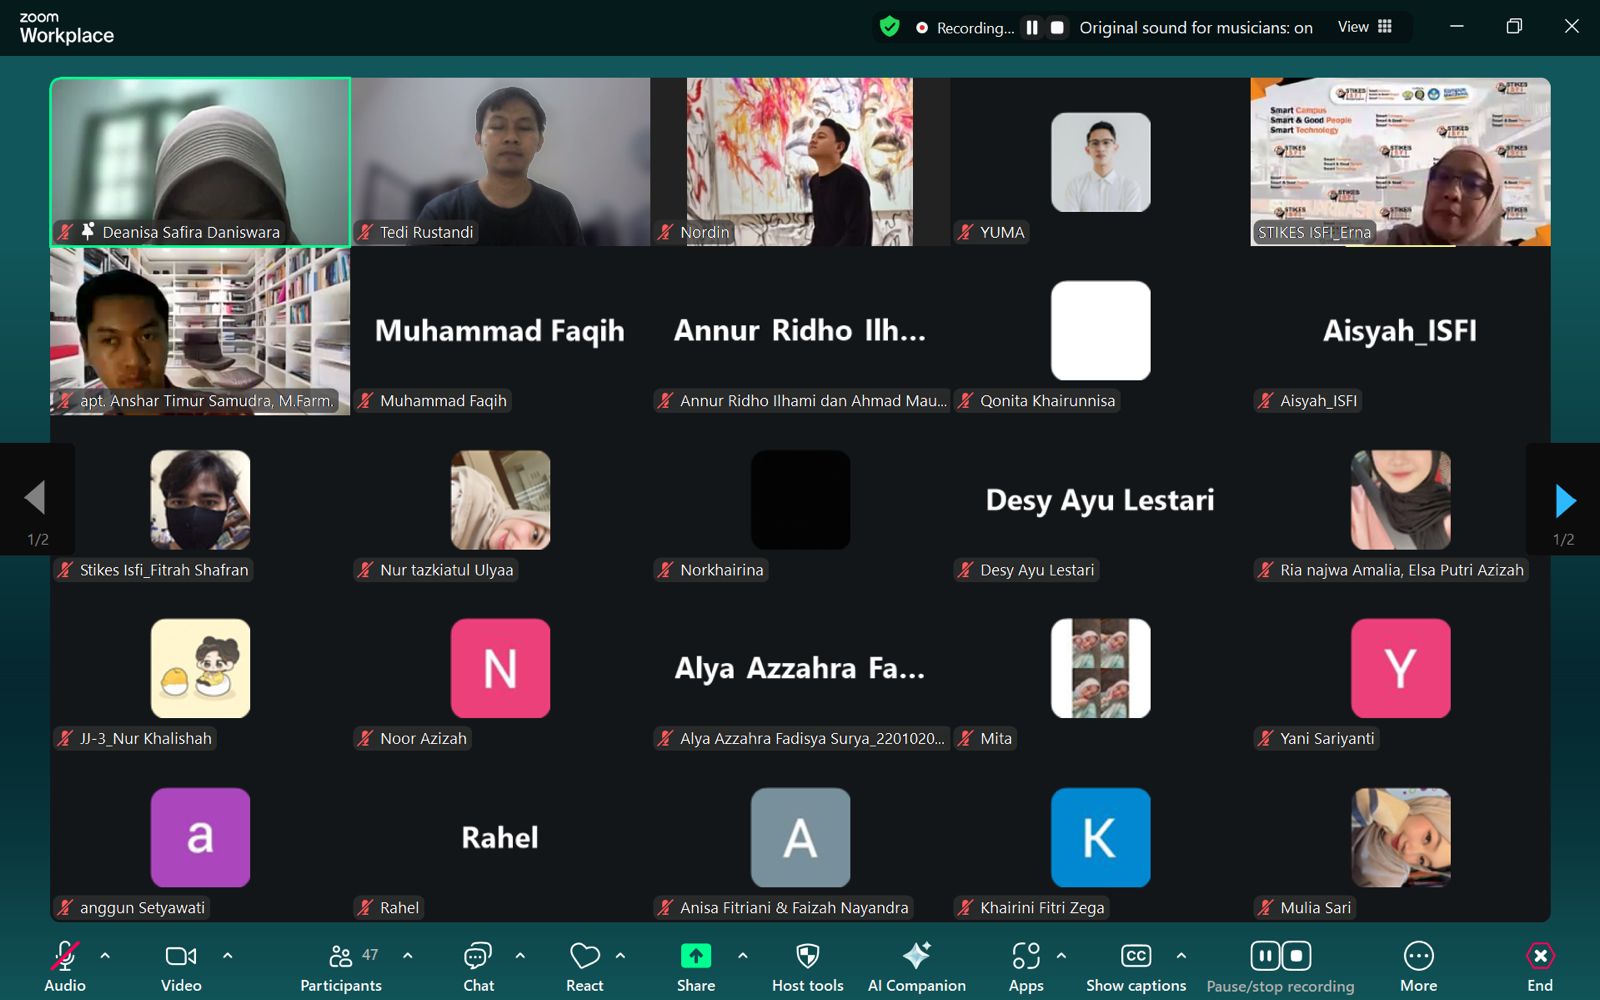Open the More options menu
The image size is (1600, 1000).
coord(1418,967)
